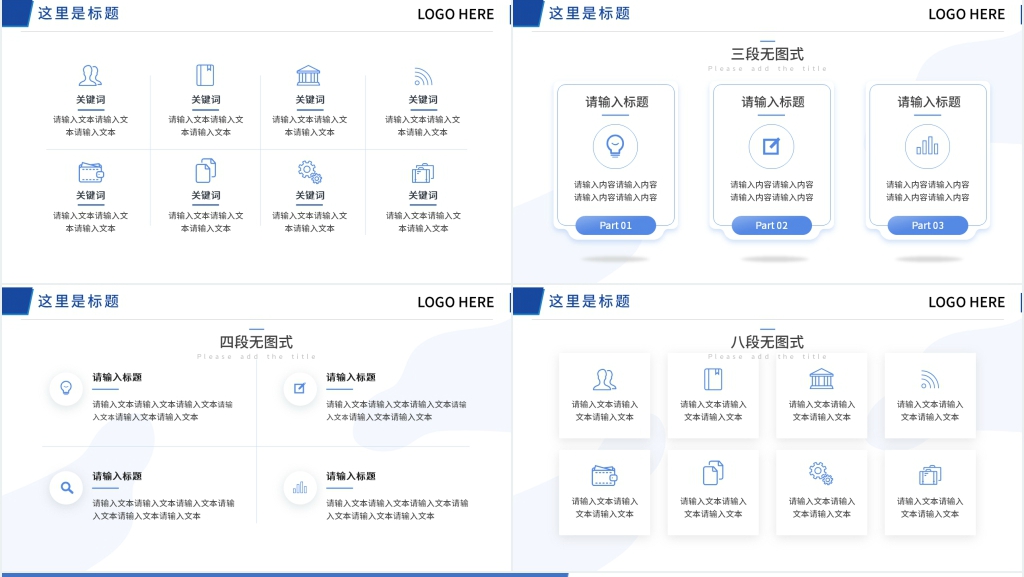Click 关键词 label under the wallet icon
This screenshot has width=1024, height=577.
point(90,196)
